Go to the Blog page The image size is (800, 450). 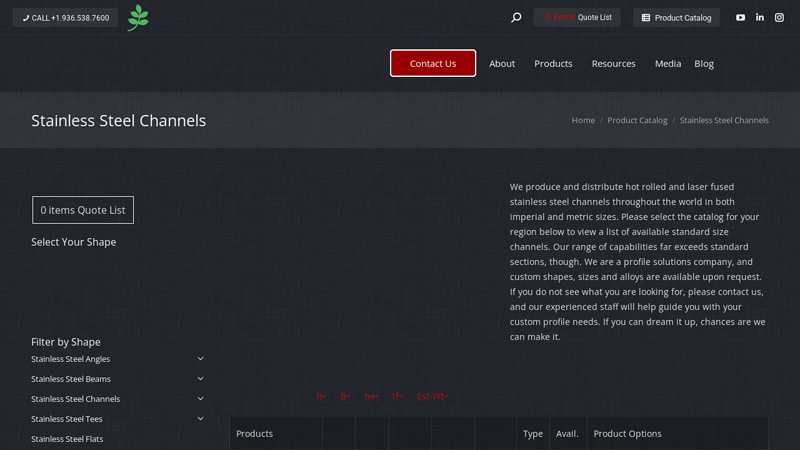(x=704, y=63)
